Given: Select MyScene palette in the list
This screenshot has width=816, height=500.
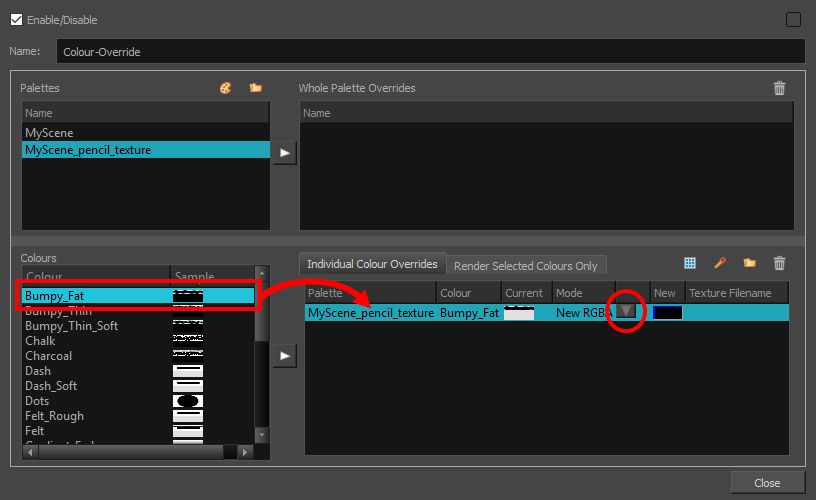Looking at the screenshot, I should [50, 133].
